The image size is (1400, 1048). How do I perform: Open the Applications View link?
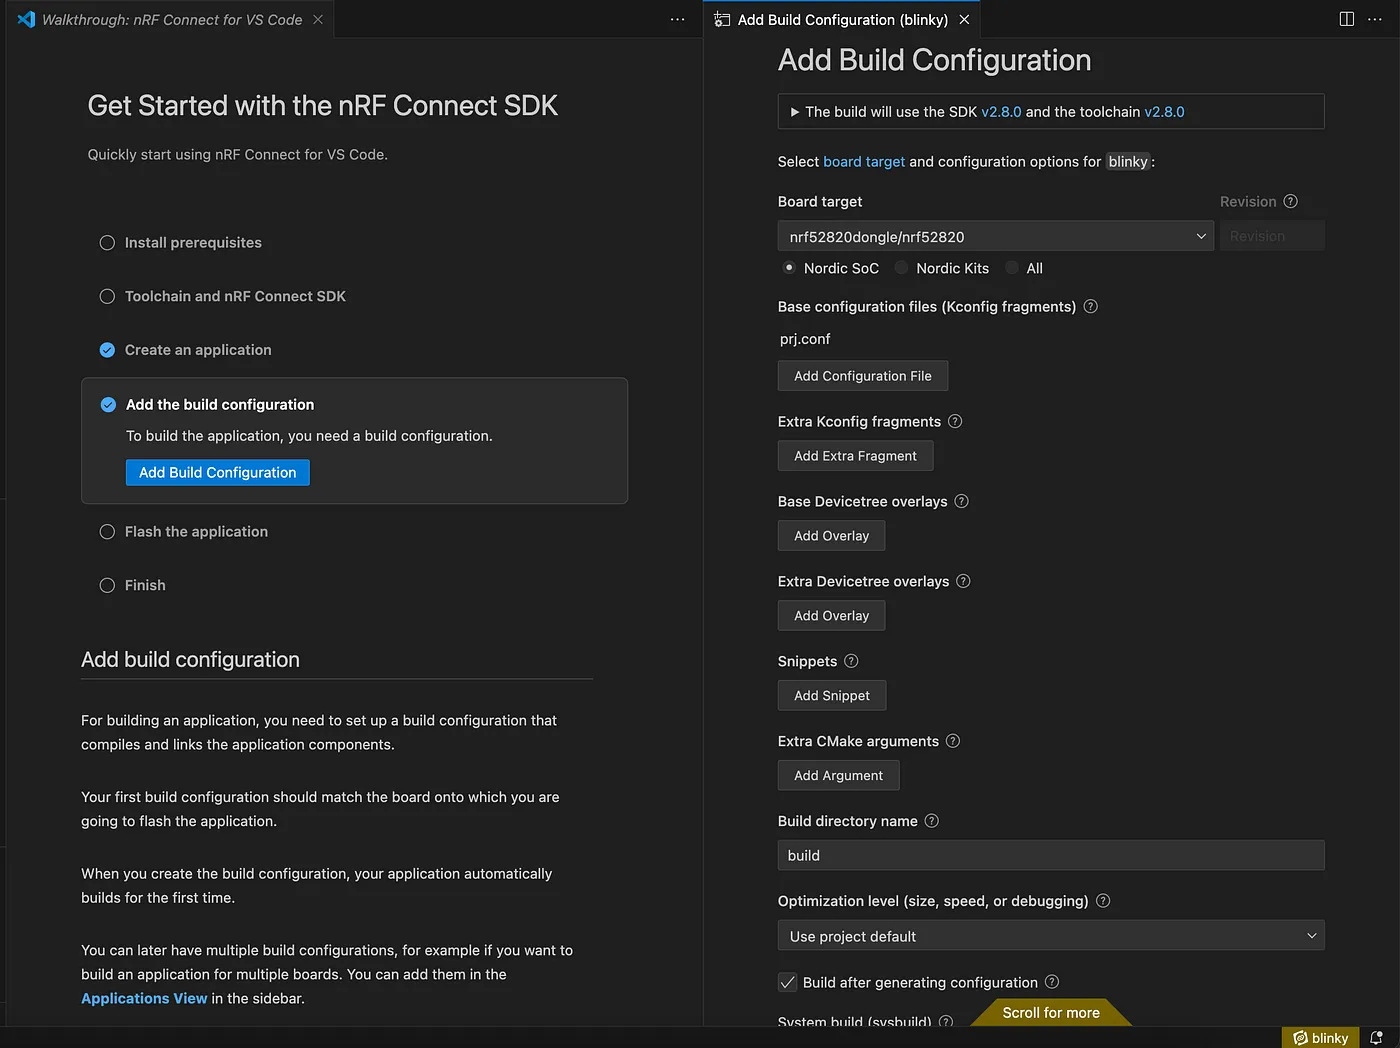(144, 999)
